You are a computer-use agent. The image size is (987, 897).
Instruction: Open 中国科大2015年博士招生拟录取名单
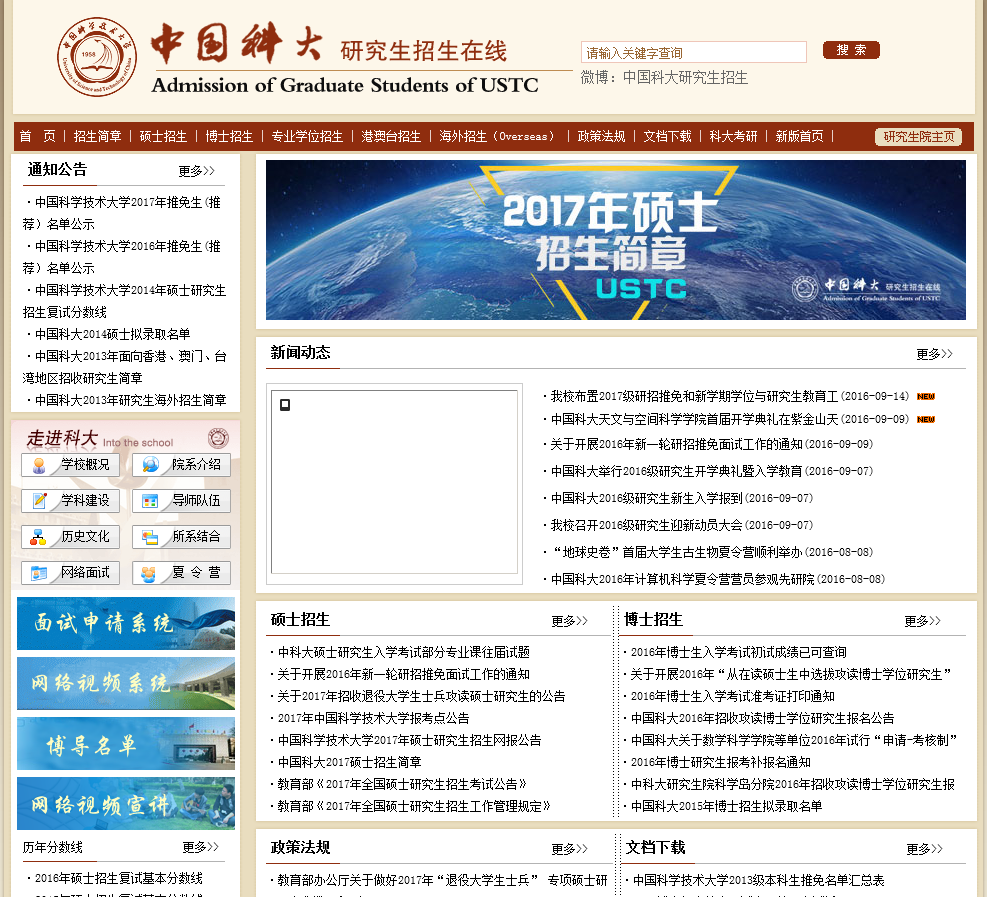point(726,807)
